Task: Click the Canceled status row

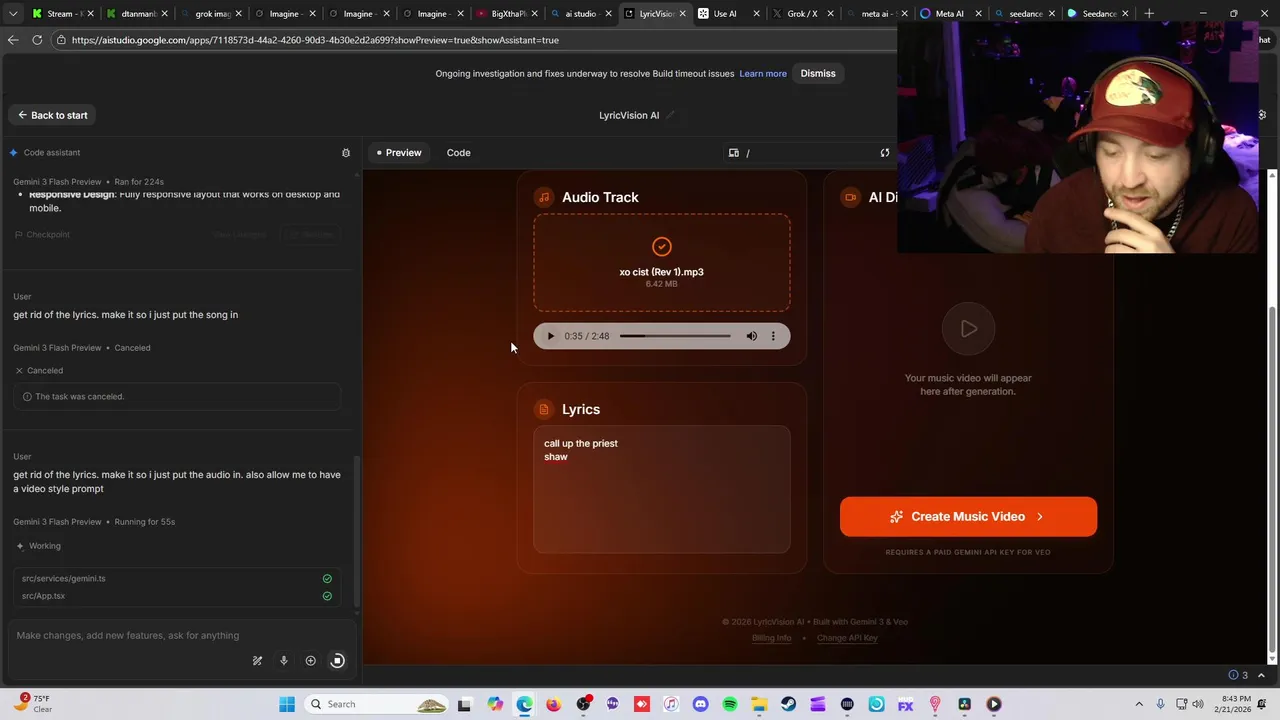Action: click(39, 370)
